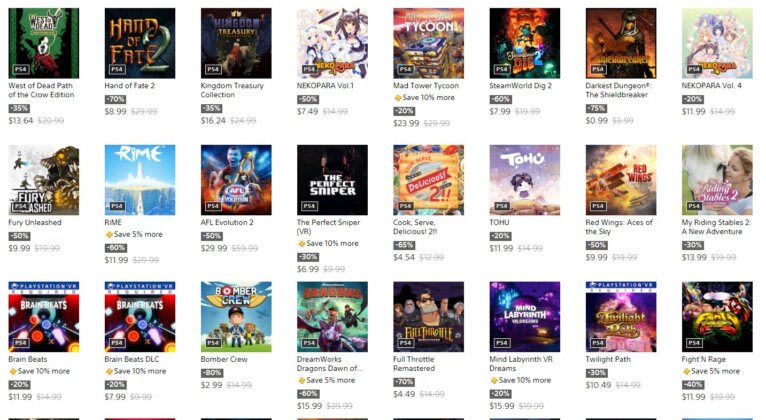Viewport: 766px width, 420px height.
Task: Select the Mad Tower Tycoon cover image
Action: click(x=428, y=43)
